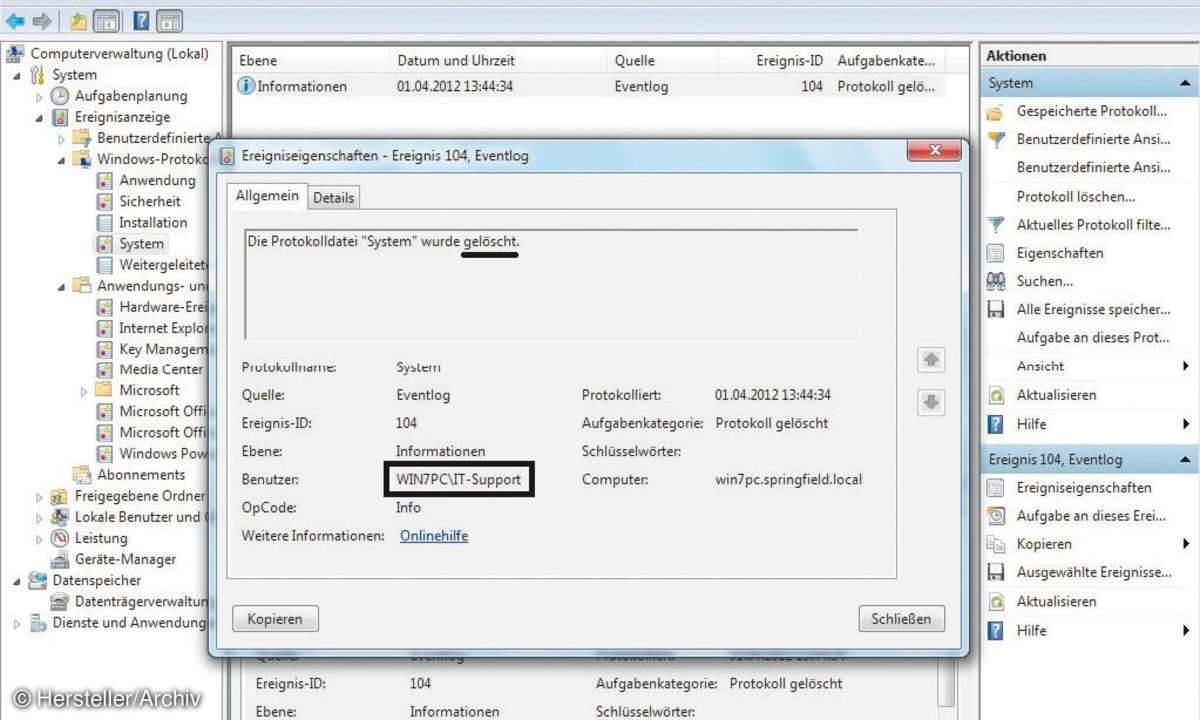Expand Leistung node arrow
Viewport: 1200px width, 720px height.
(39, 538)
